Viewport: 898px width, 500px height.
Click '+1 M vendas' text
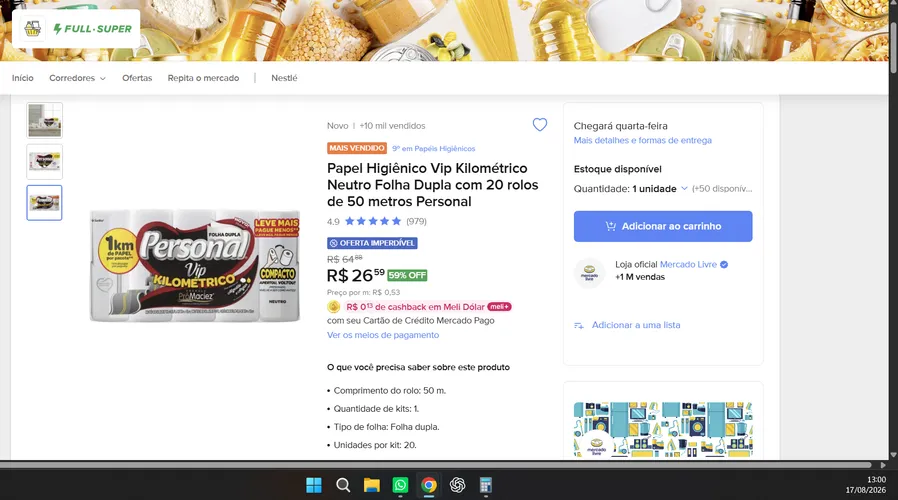[640, 277]
